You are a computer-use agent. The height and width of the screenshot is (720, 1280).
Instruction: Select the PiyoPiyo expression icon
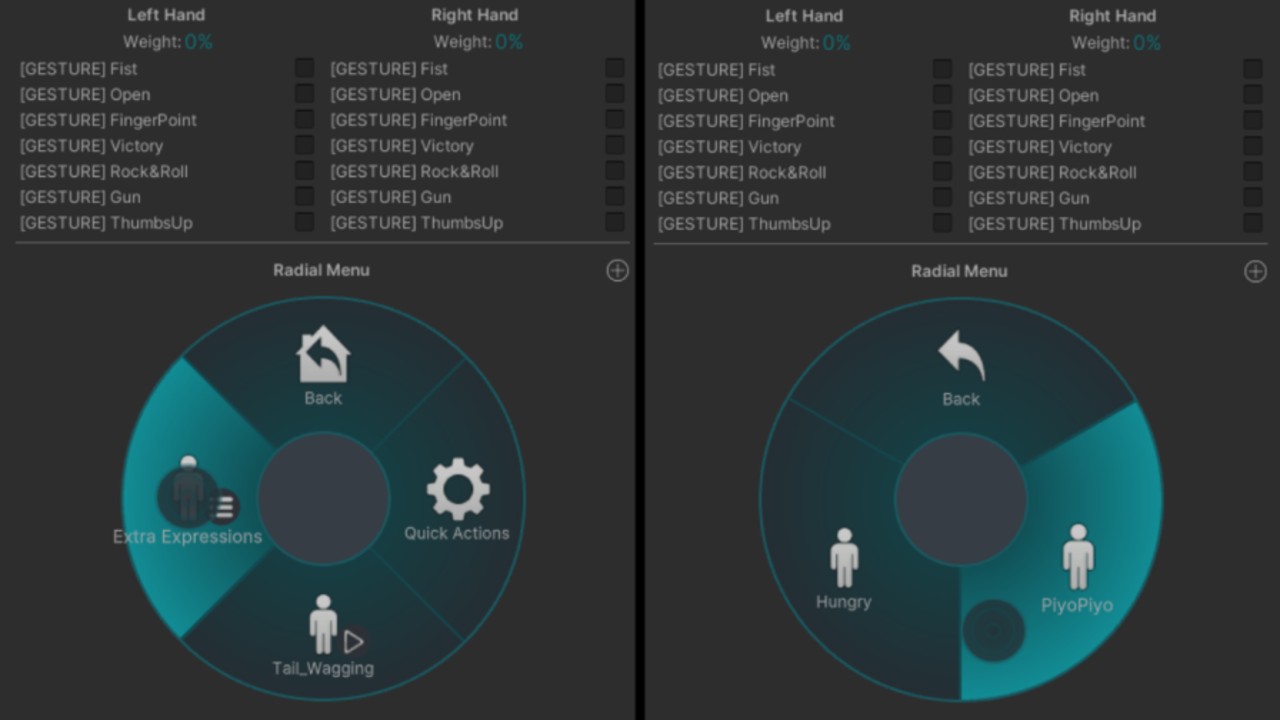1077,557
